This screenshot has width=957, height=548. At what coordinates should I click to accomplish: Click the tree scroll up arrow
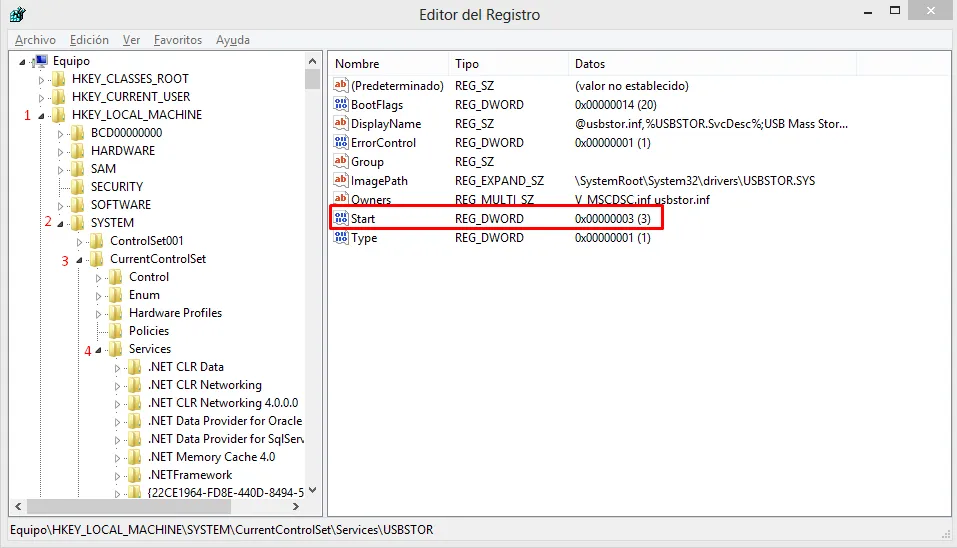click(x=312, y=60)
